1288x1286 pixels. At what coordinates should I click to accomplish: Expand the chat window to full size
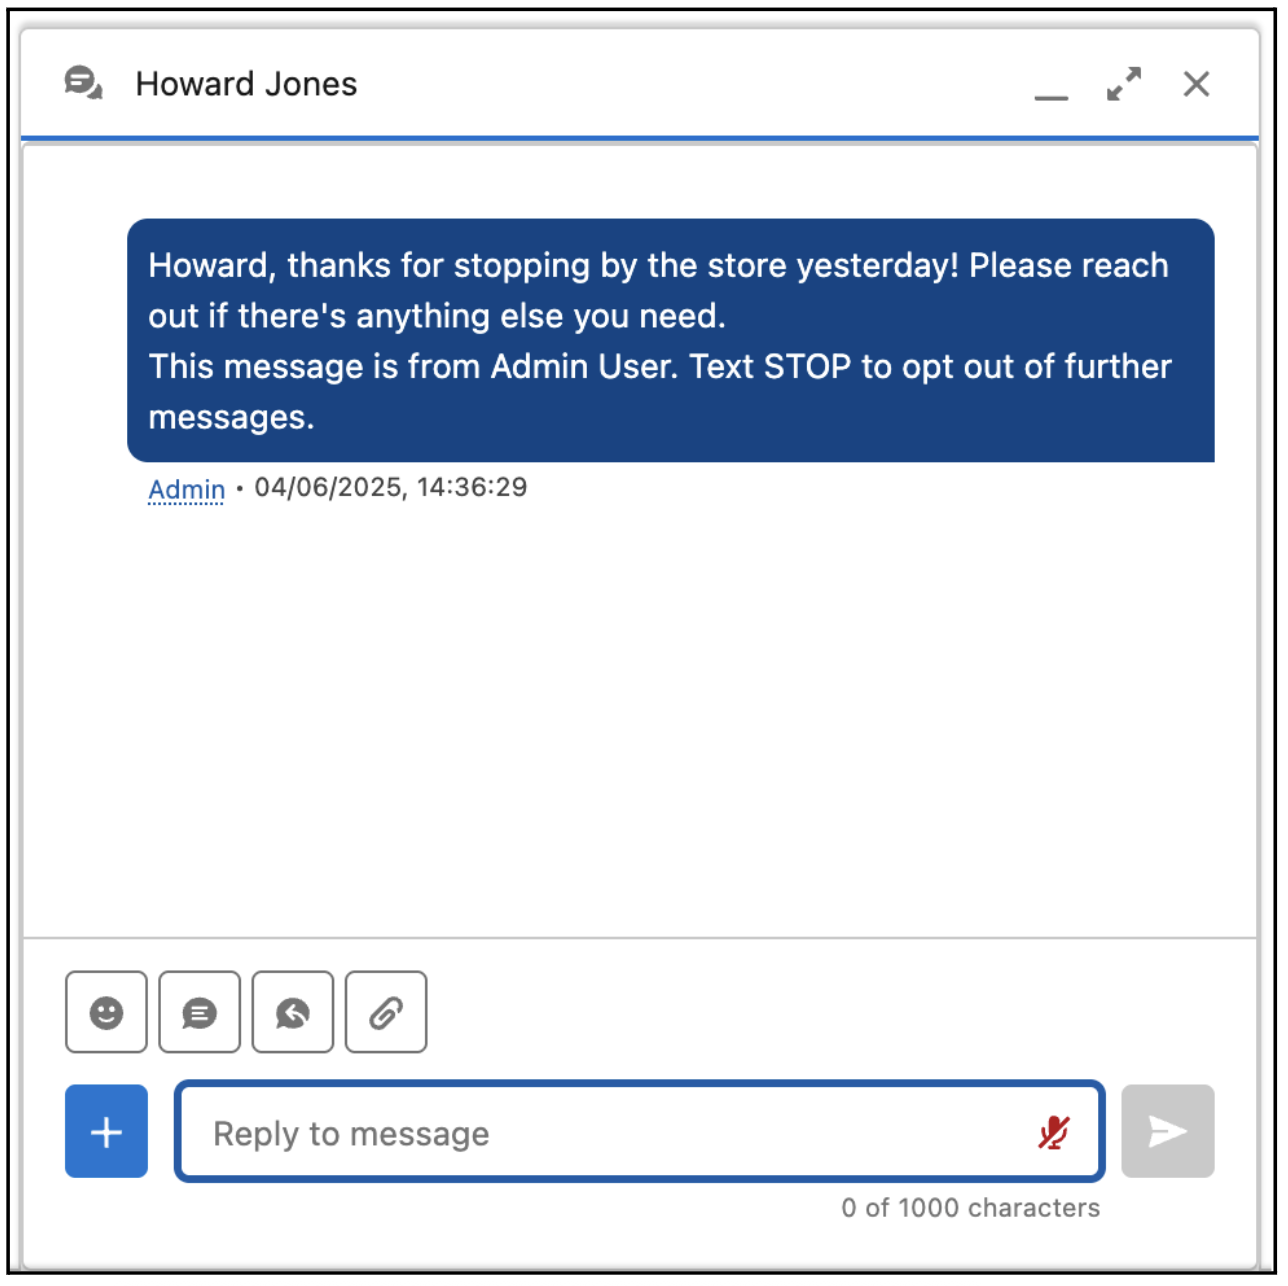pos(1124,84)
